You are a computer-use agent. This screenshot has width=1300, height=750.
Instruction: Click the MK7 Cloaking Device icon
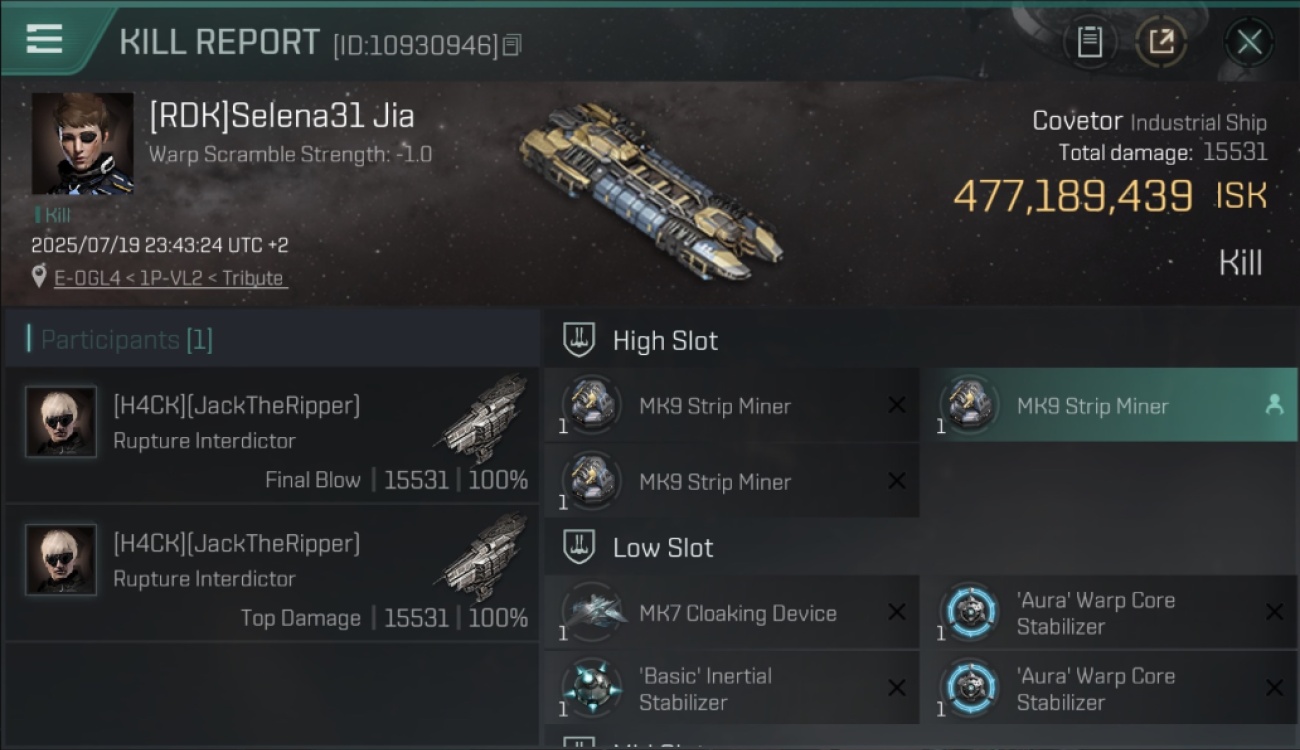pyautogui.click(x=592, y=612)
